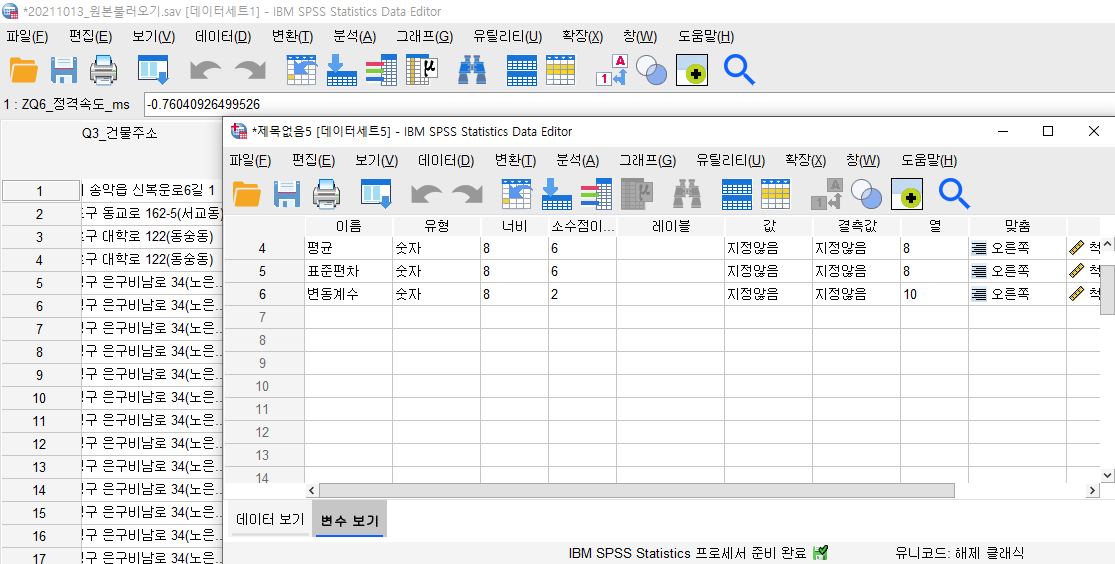
Task: Search magnifier in 제목없음5 window toolbar
Action: pos(954,193)
